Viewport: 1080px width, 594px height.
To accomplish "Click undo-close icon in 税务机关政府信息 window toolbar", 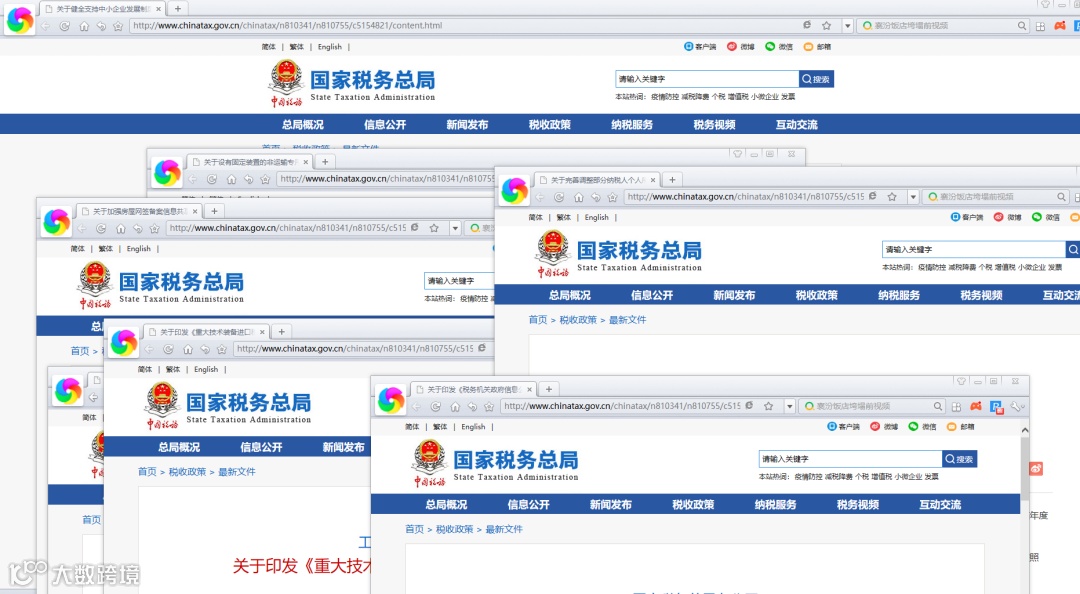I will 472,407.
